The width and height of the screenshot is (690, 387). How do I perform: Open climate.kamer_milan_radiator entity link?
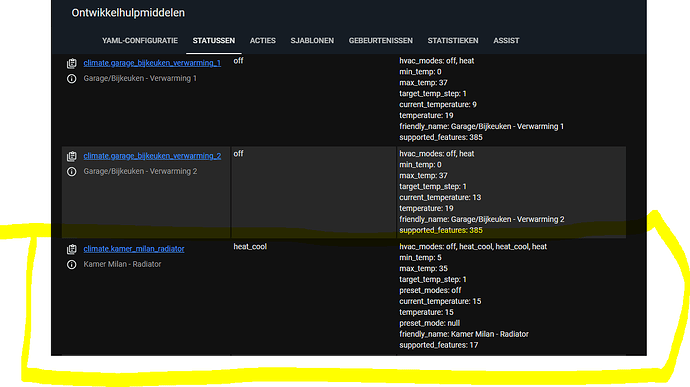[x=134, y=249]
